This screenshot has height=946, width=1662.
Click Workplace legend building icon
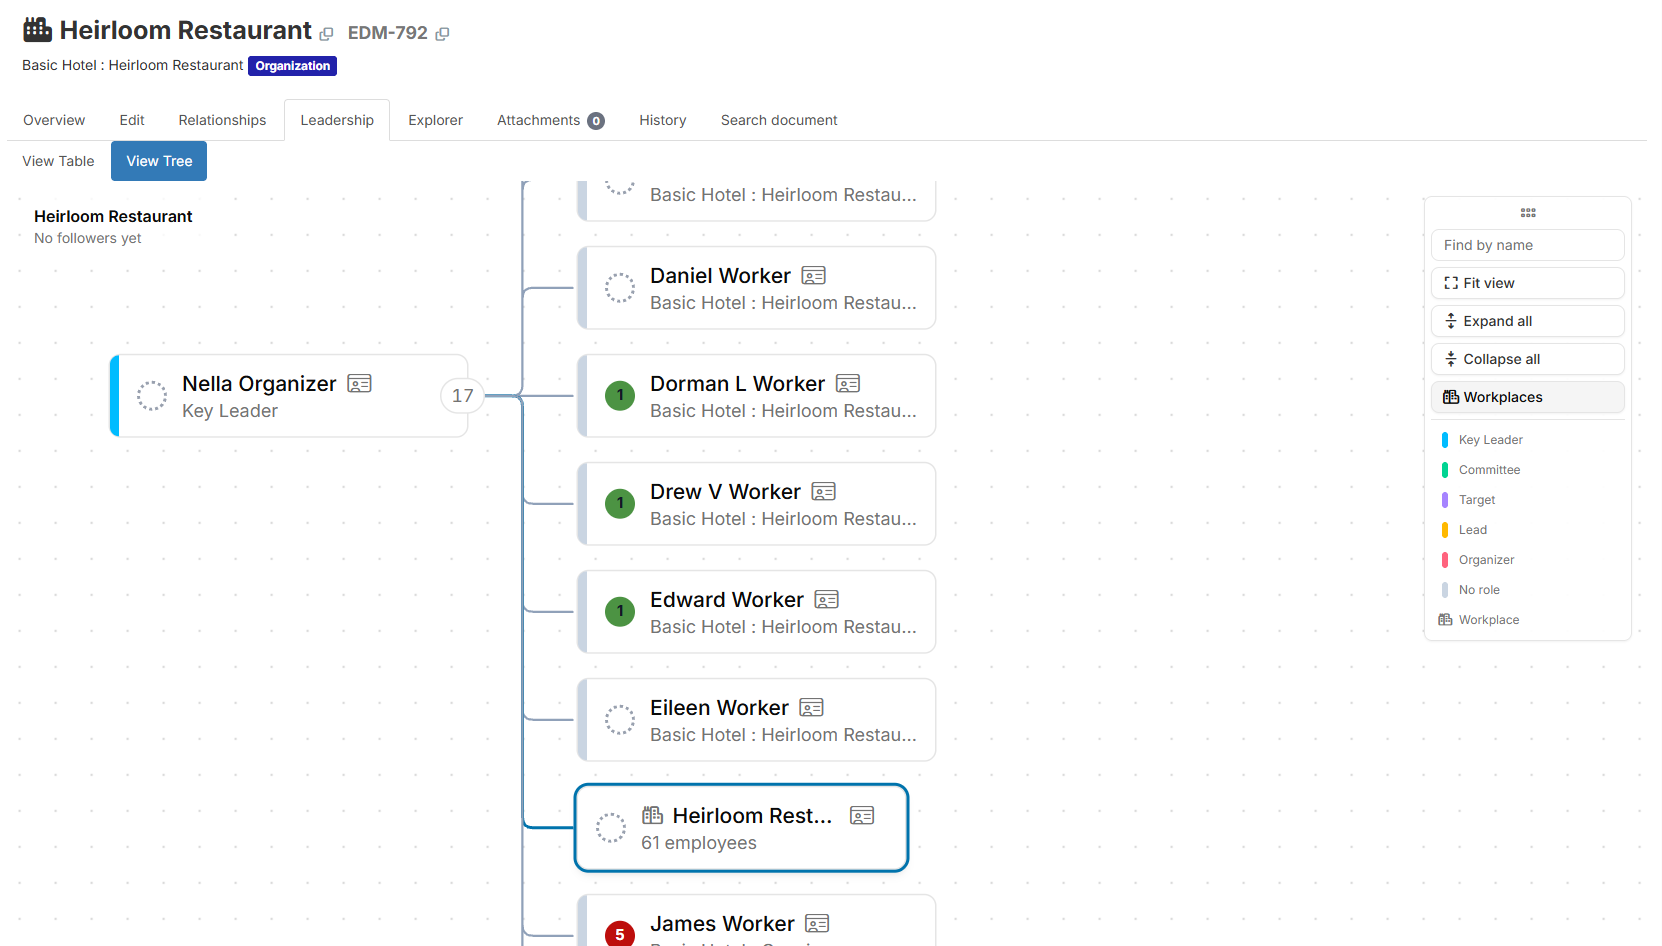1445,620
